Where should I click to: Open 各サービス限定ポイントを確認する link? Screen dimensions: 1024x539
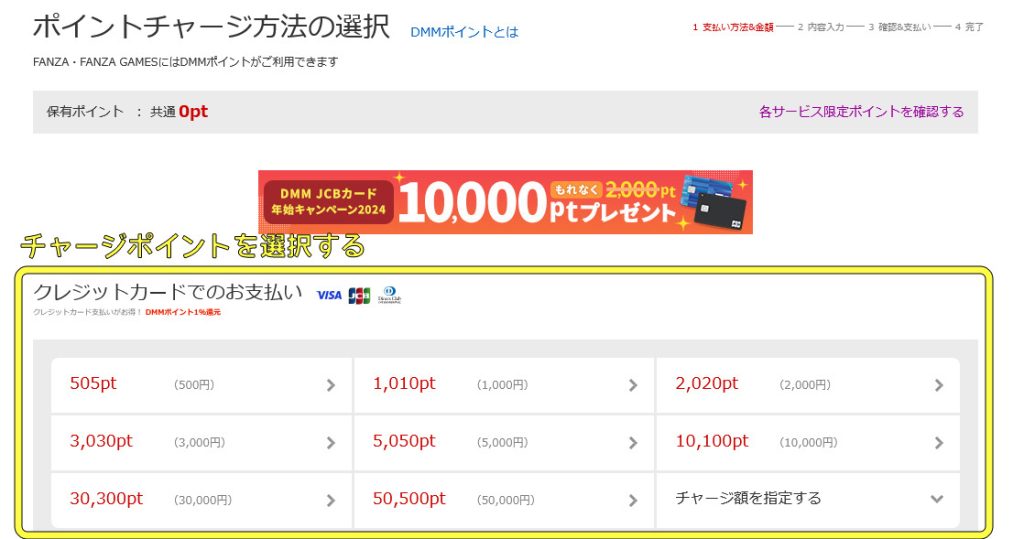point(861,112)
